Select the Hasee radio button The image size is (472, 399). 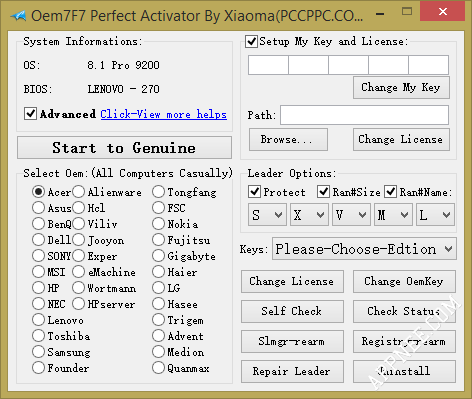tap(158, 304)
